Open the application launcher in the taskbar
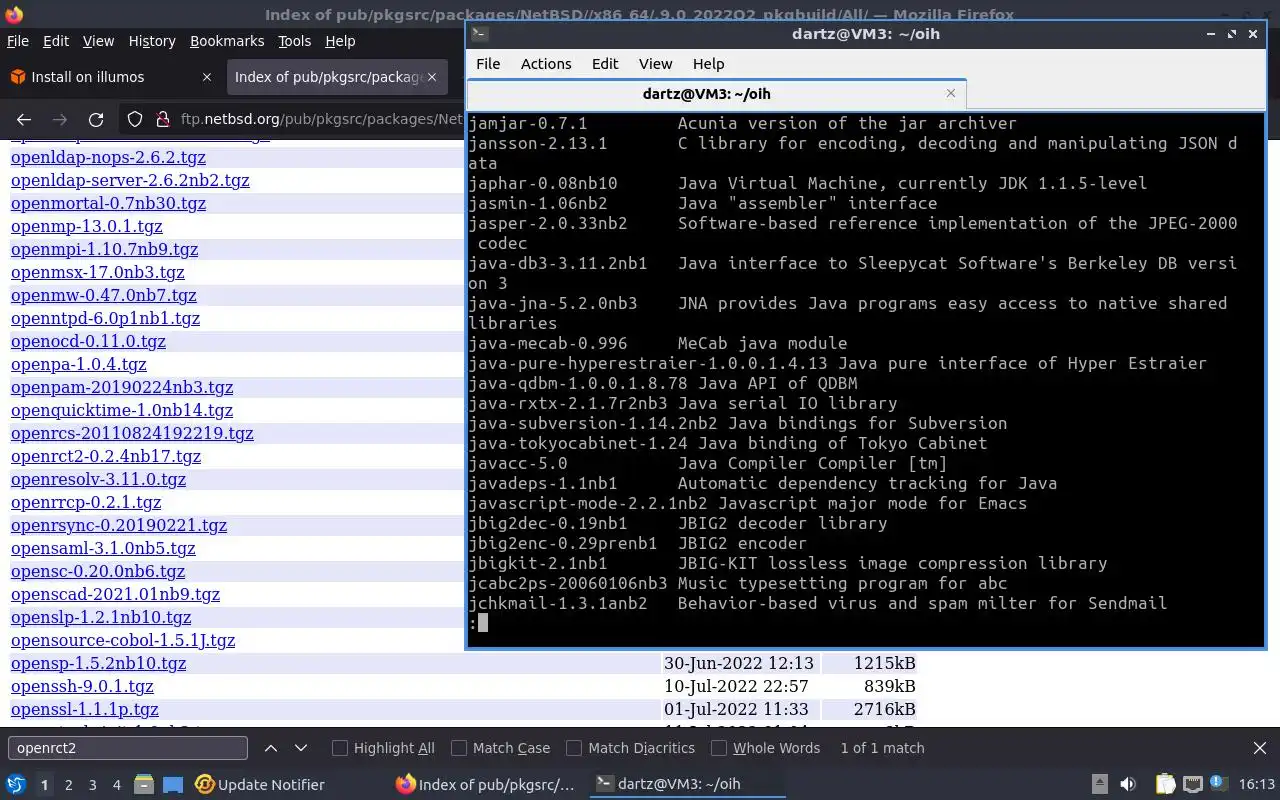Image resolution: width=1280 pixels, height=800 pixels. click(16, 784)
